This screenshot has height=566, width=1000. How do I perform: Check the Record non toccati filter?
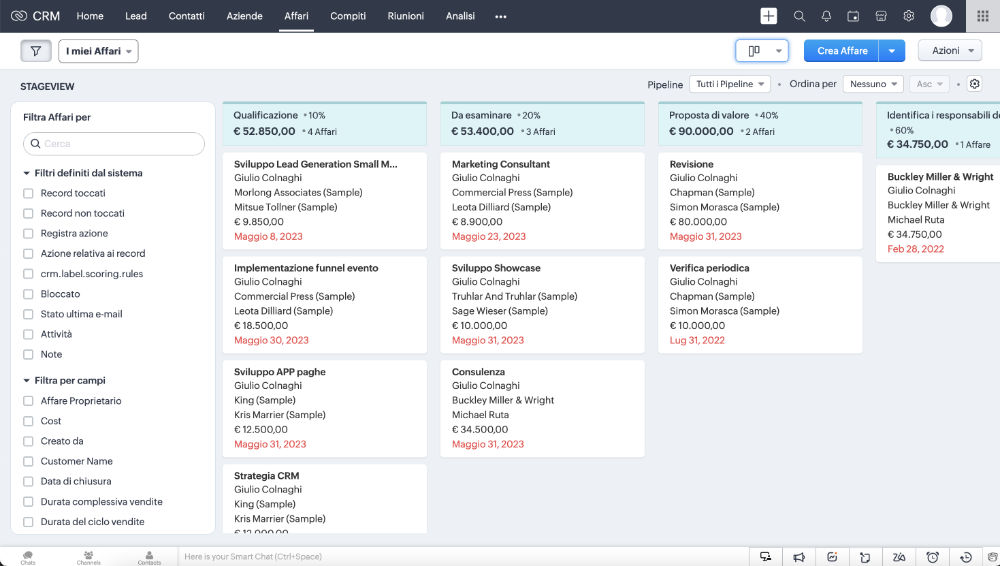[x=28, y=213]
